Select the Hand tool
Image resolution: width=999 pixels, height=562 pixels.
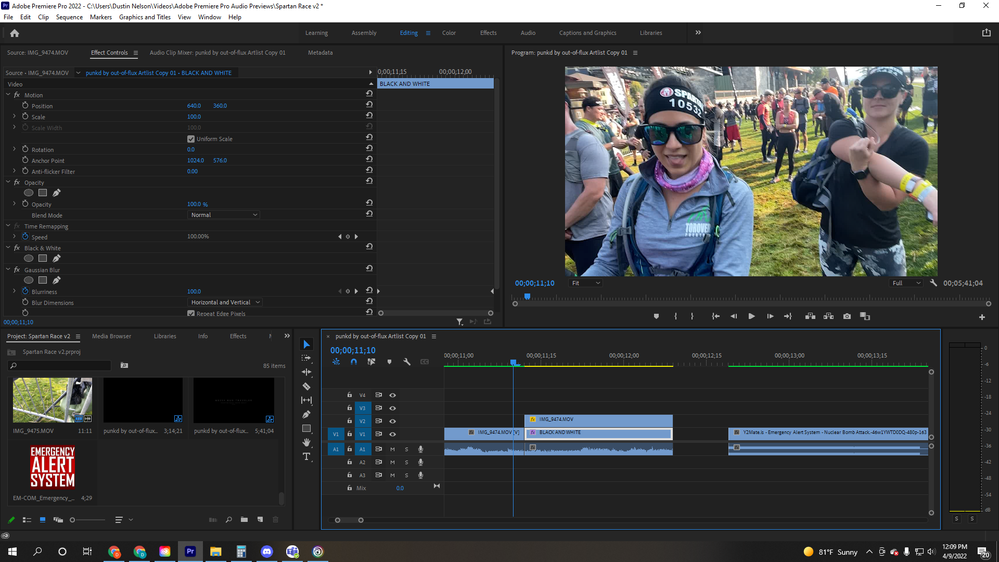(307, 442)
